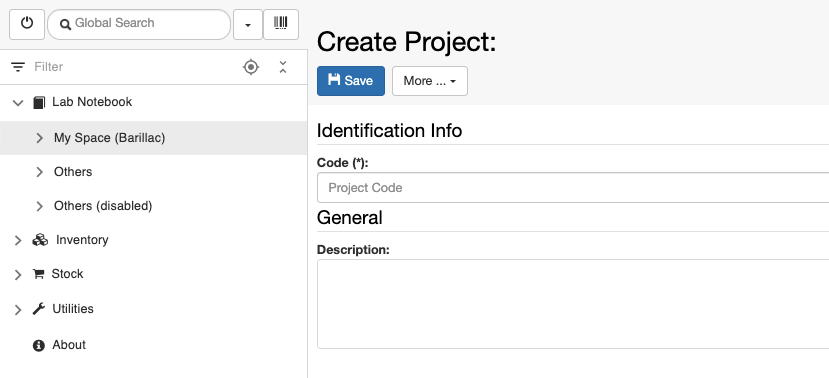The image size is (829, 378).
Task: Open the search options dropdown arrow
Action: (248, 24)
